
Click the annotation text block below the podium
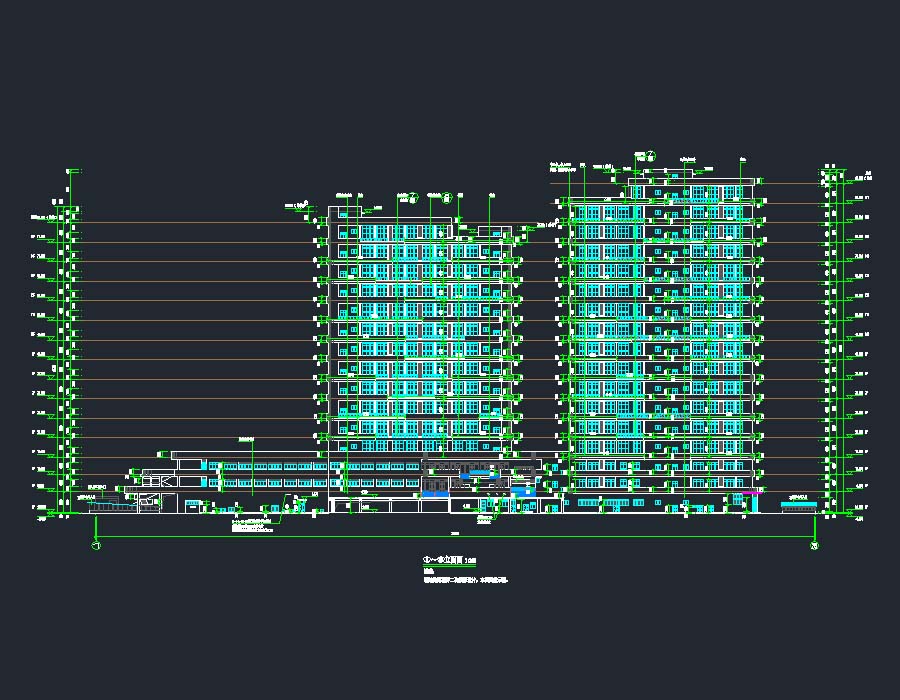point(250,526)
